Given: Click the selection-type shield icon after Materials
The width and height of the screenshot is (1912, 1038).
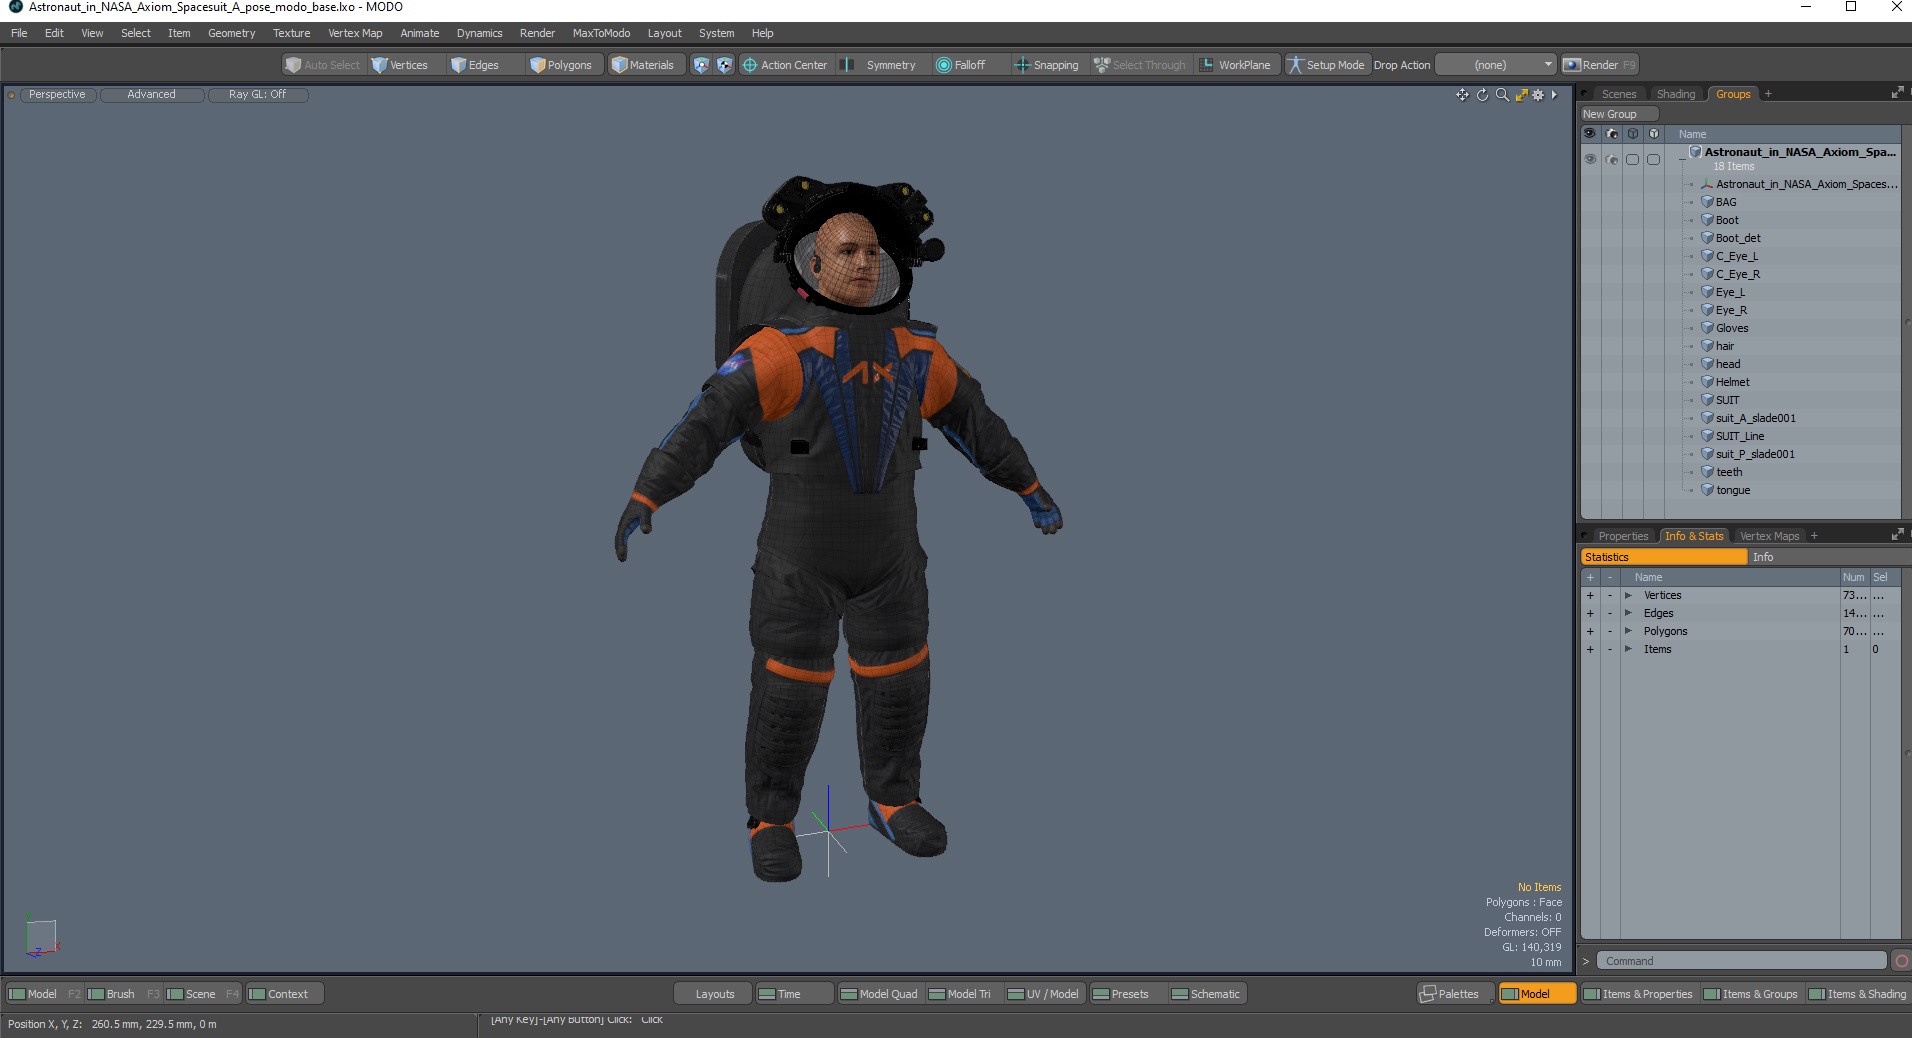Looking at the screenshot, I should pyautogui.click(x=701, y=65).
